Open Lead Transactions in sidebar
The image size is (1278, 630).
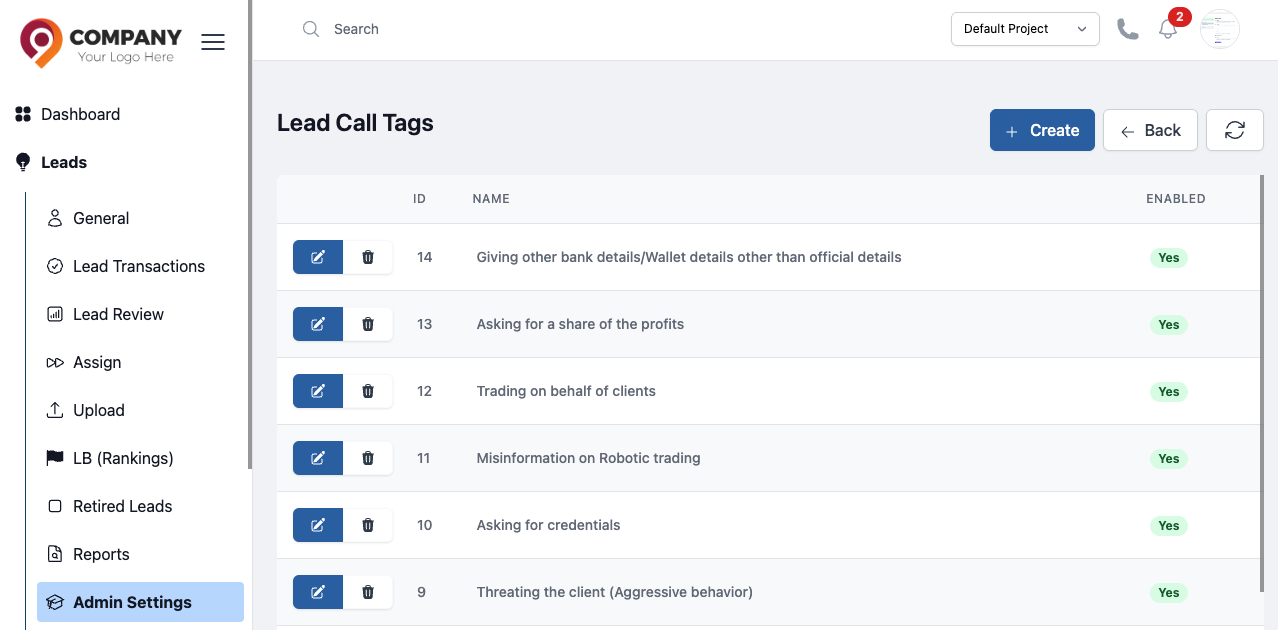[x=139, y=266]
